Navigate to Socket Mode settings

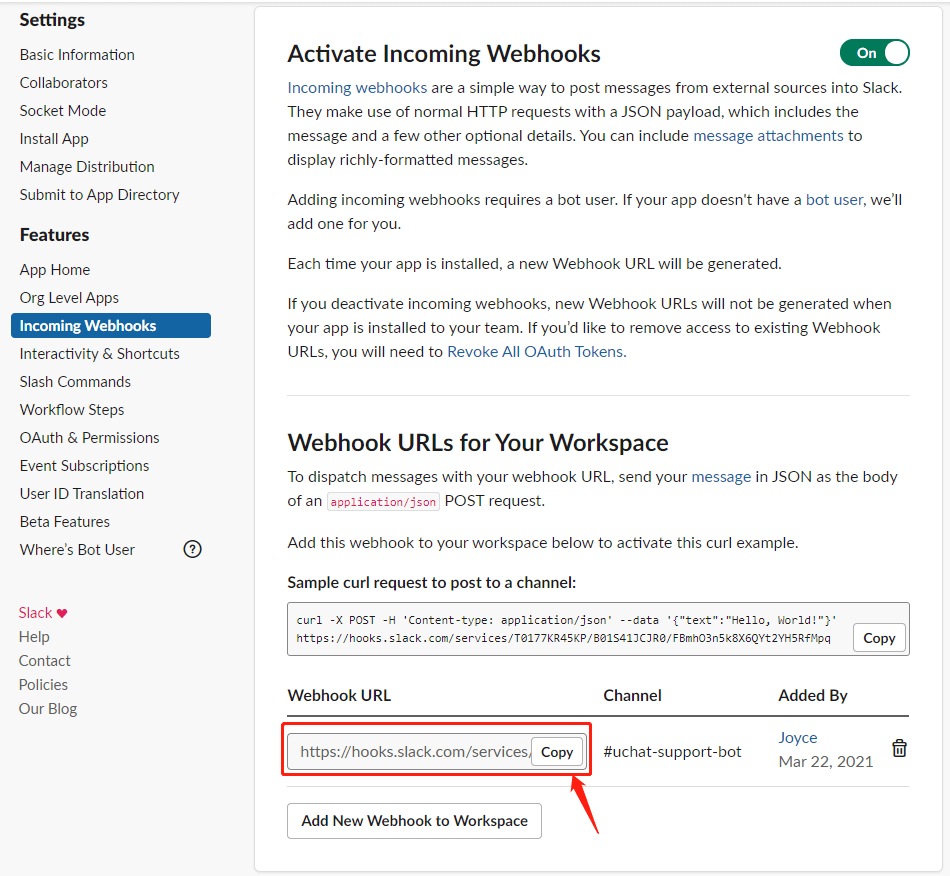pyautogui.click(x=63, y=111)
